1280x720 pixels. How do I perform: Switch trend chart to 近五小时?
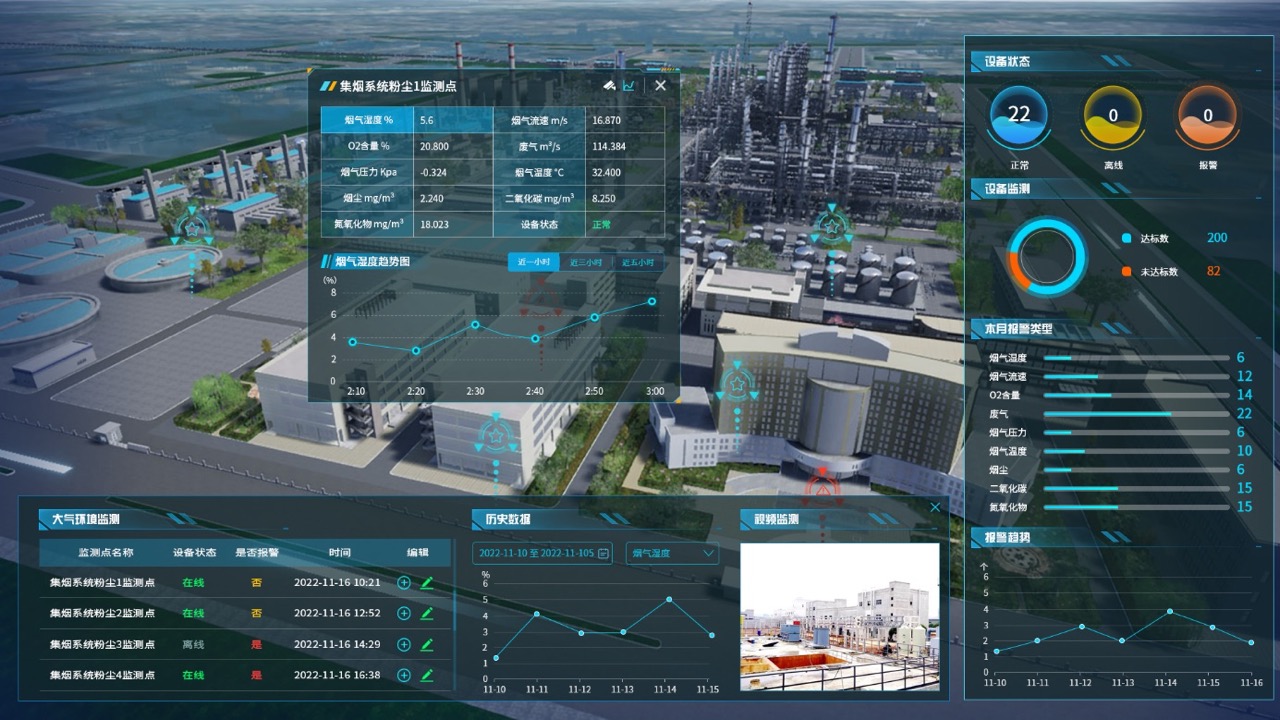pos(638,262)
